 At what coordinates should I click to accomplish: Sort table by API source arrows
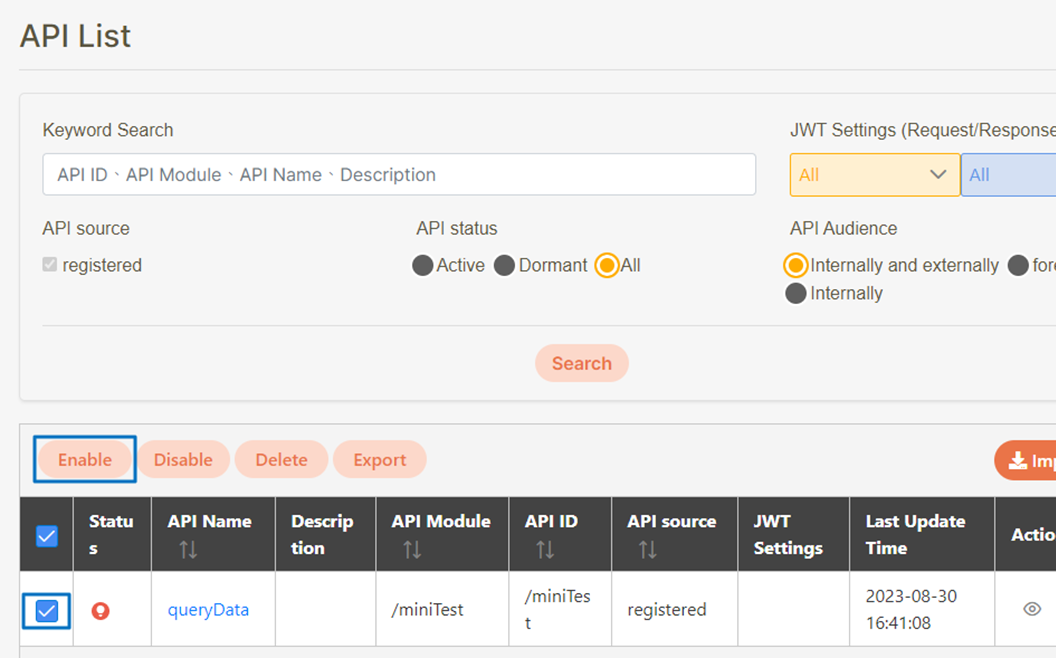648,549
